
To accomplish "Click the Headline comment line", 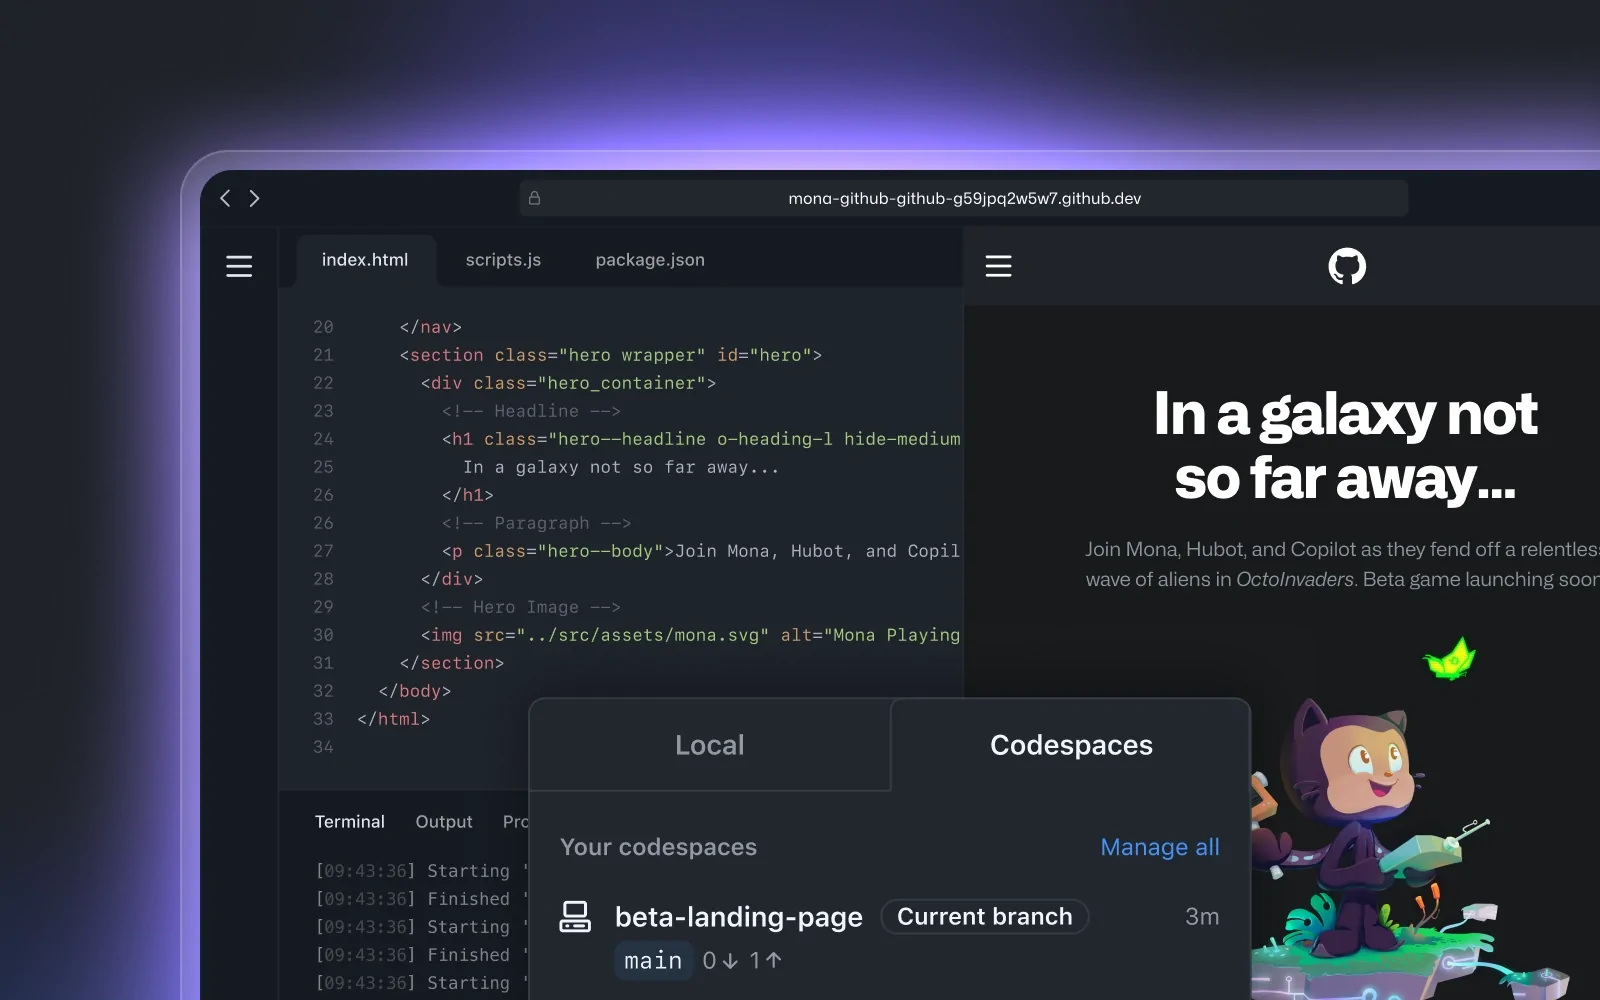I will click(x=531, y=411).
